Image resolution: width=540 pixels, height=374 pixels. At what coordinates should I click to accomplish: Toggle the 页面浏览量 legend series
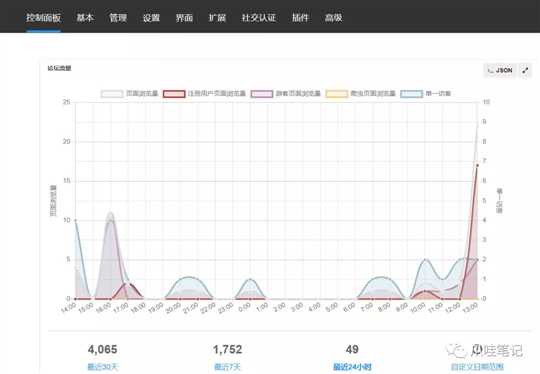pyautogui.click(x=129, y=93)
